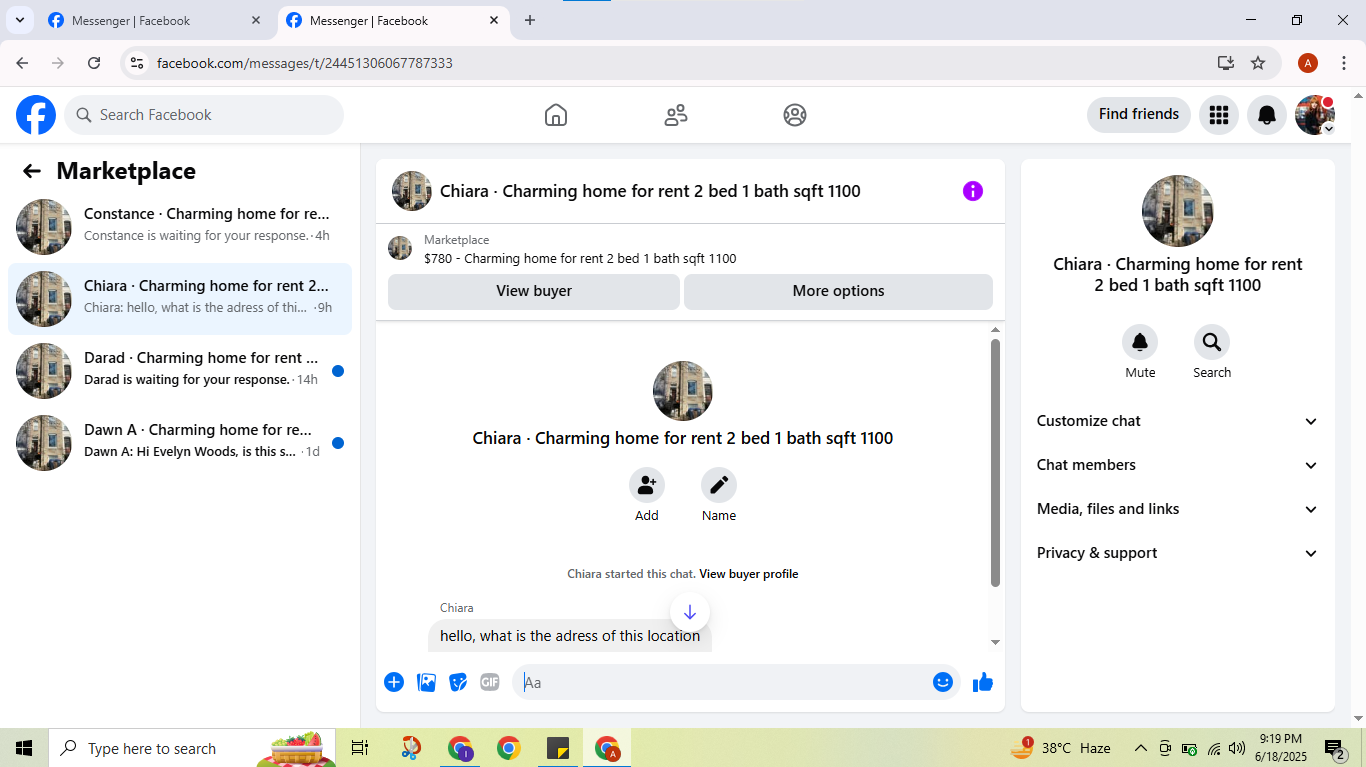Image resolution: width=1366 pixels, height=767 pixels.
Task: Click the chat messages scrollbar
Action: [x=995, y=463]
